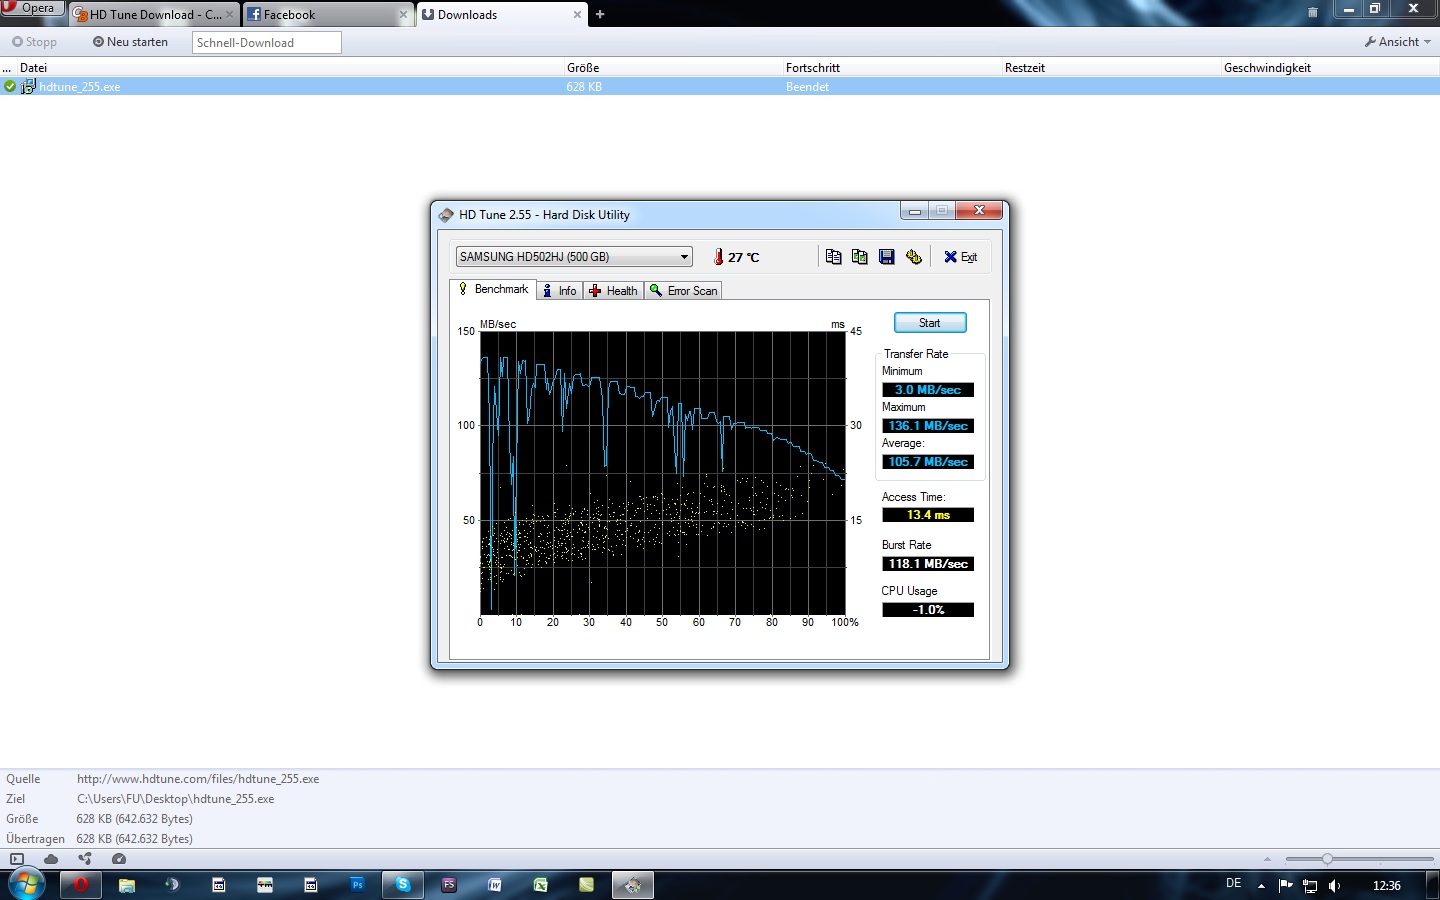Click the Opera Link cloud icon
The image size is (1440, 900).
coord(51,859)
